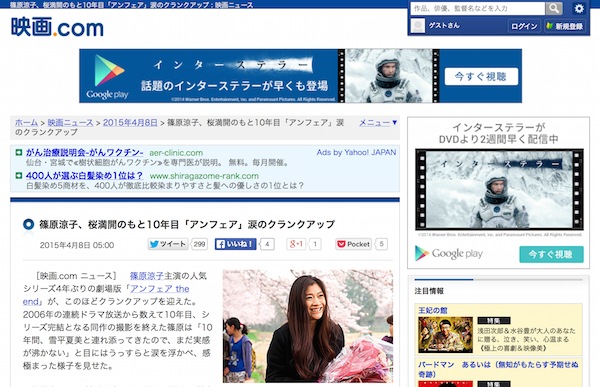Focus the movie search input field
The image size is (600, 387).
point(478,8)
